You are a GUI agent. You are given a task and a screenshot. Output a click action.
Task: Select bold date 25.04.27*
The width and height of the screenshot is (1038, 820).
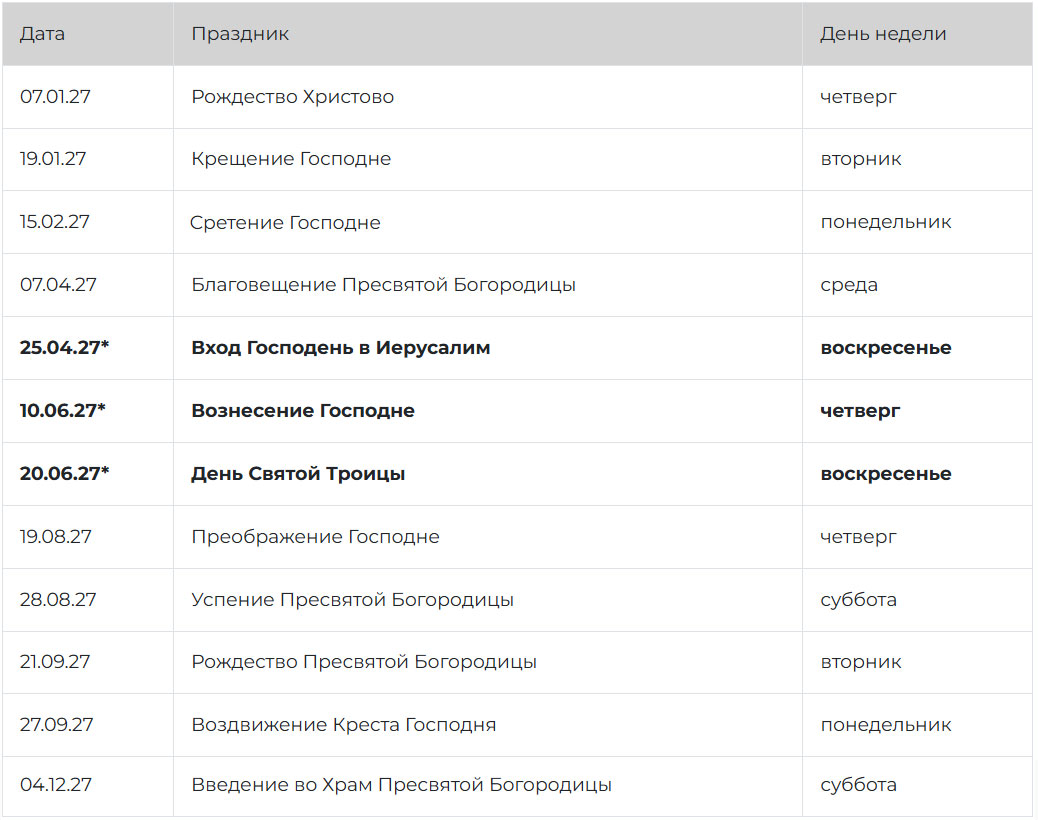pos(64,347)
